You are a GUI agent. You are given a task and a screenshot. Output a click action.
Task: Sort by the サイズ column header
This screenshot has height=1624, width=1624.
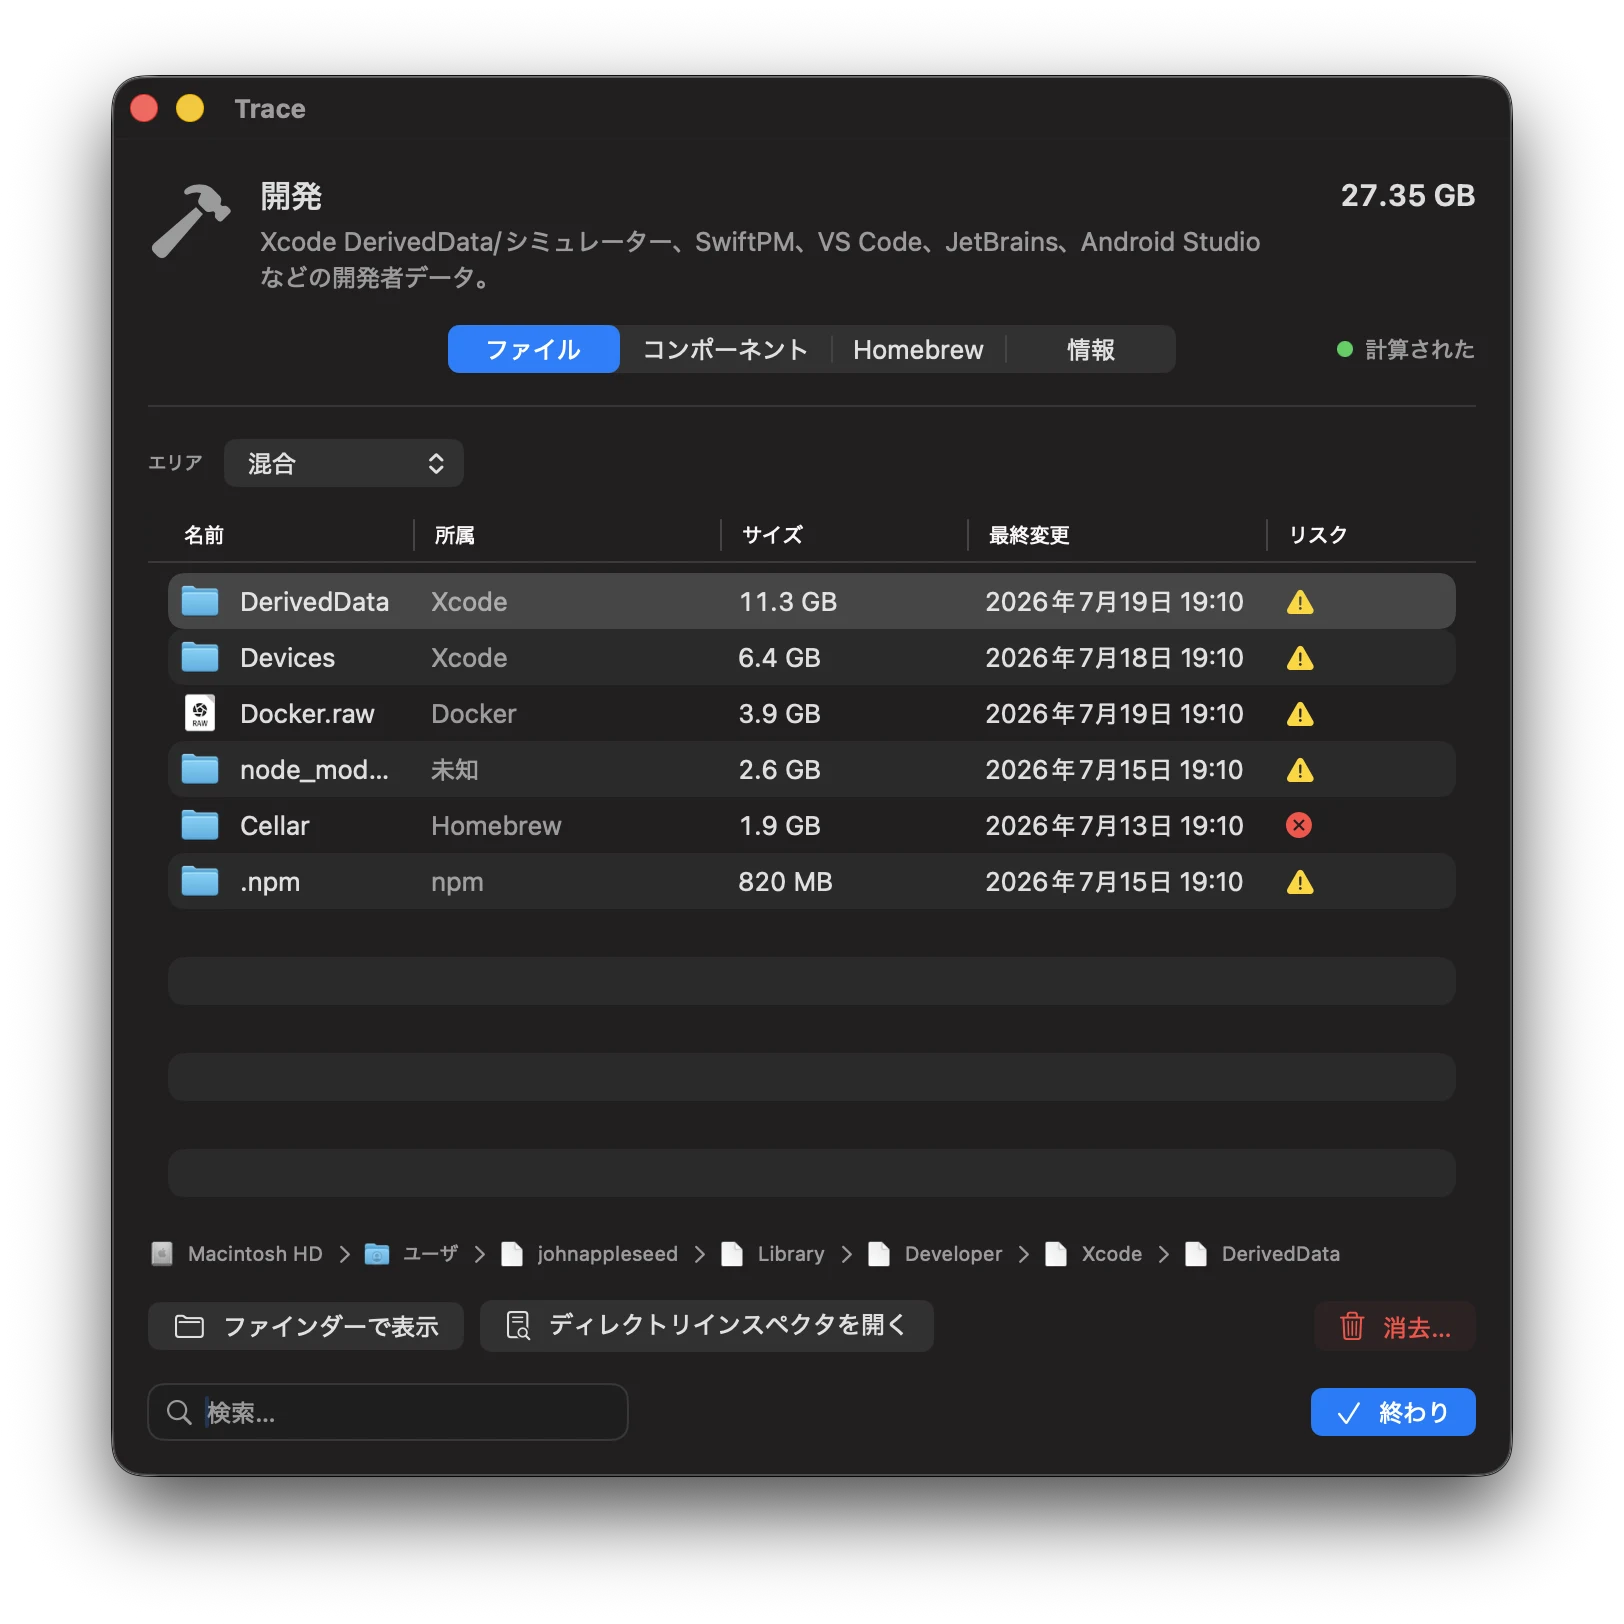pos(772,535)
